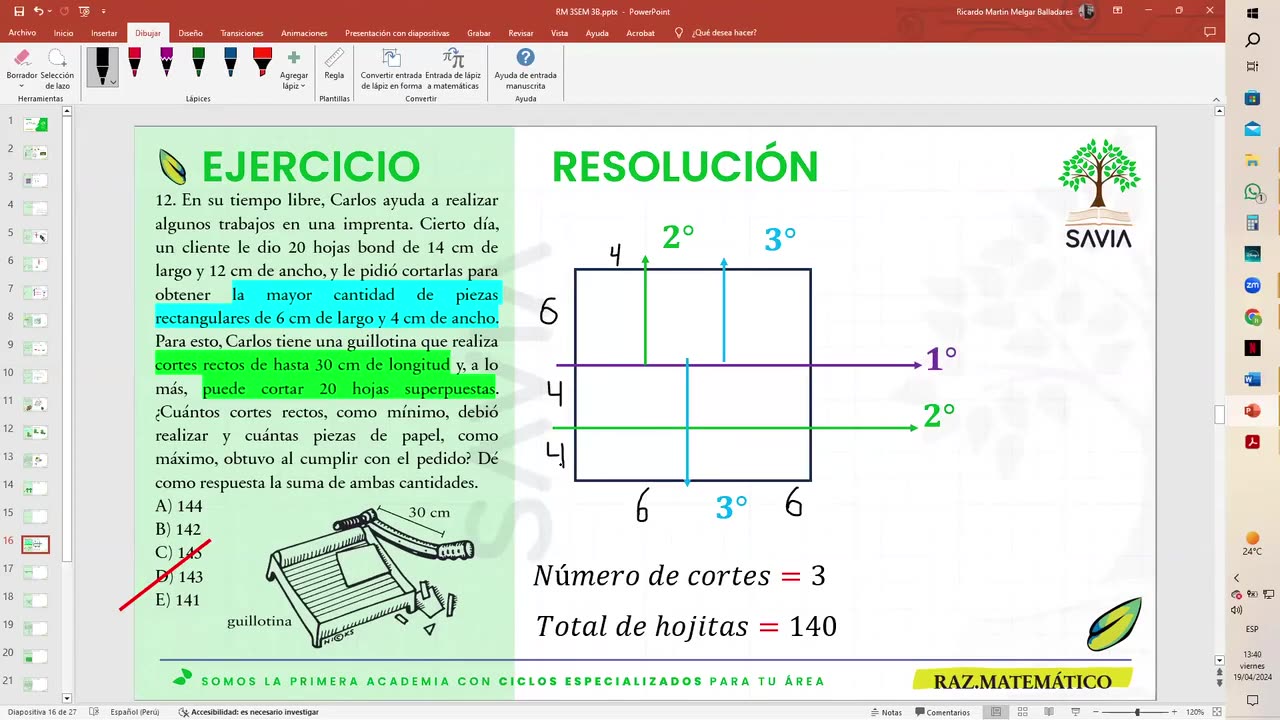This screenshot has height=720, width=1280.
Task: Switch to the Transiciones tab
Action: [242, 33]
